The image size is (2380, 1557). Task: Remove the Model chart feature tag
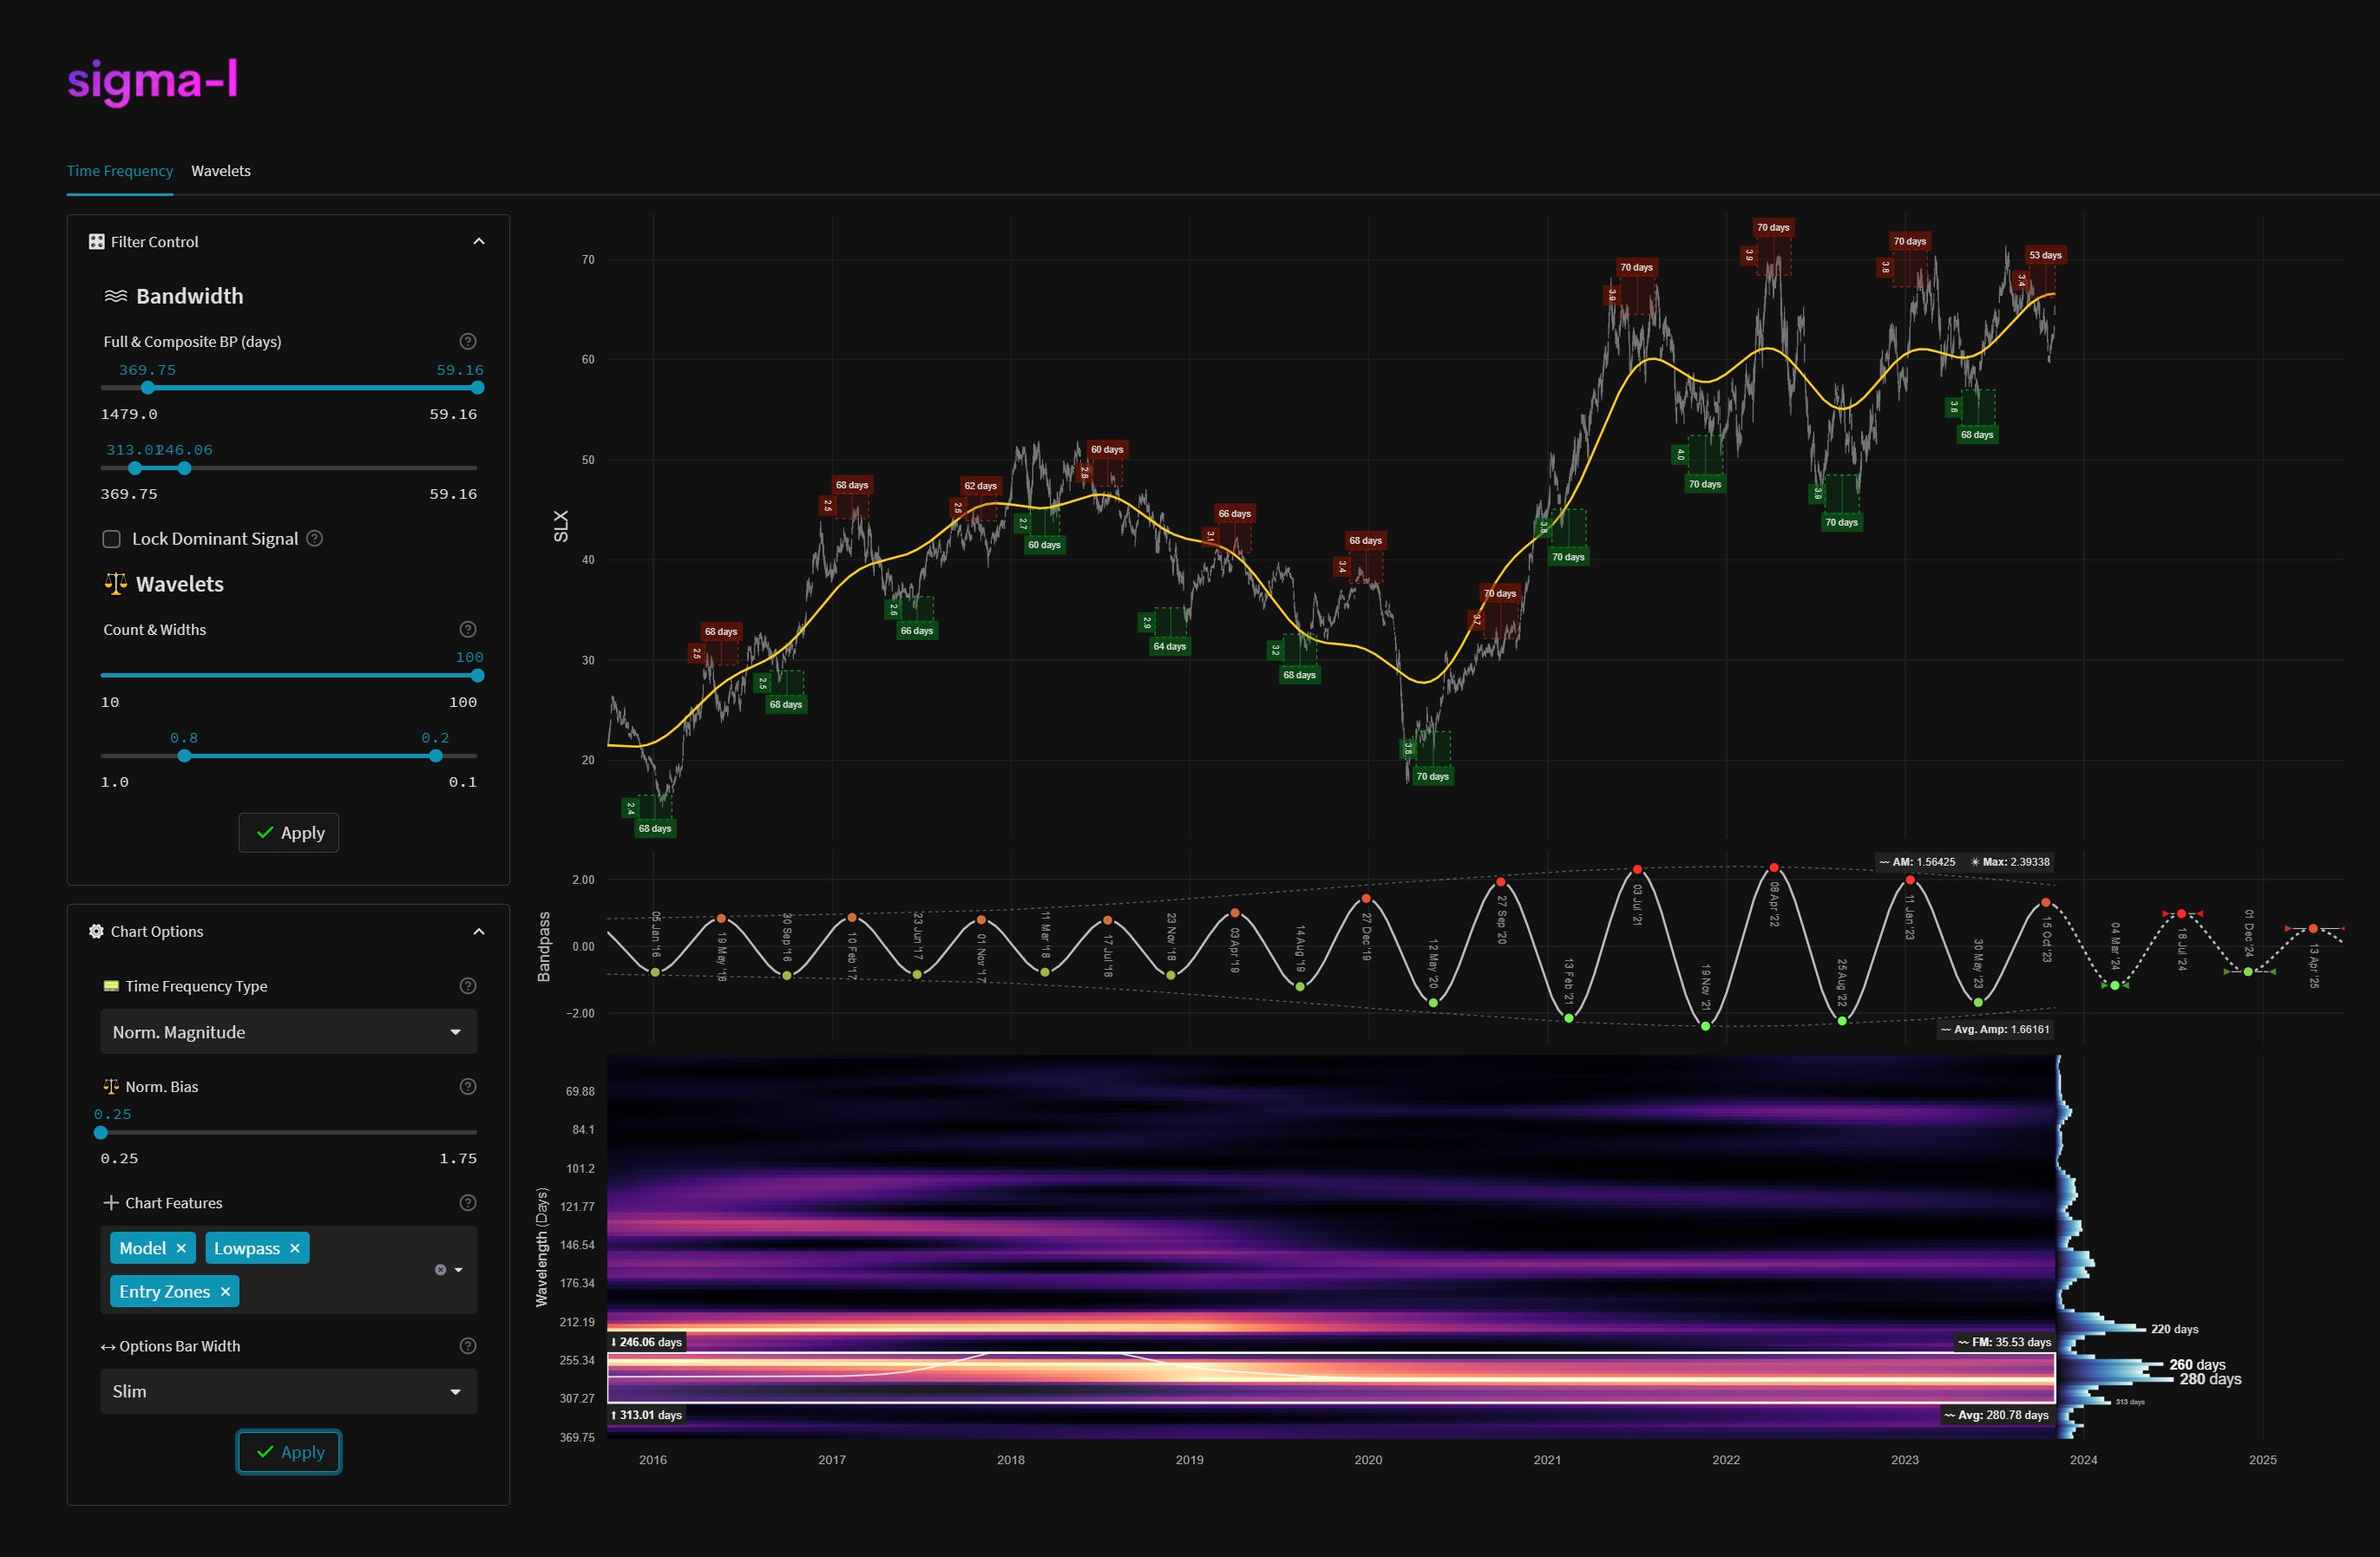pos(181,1248)
